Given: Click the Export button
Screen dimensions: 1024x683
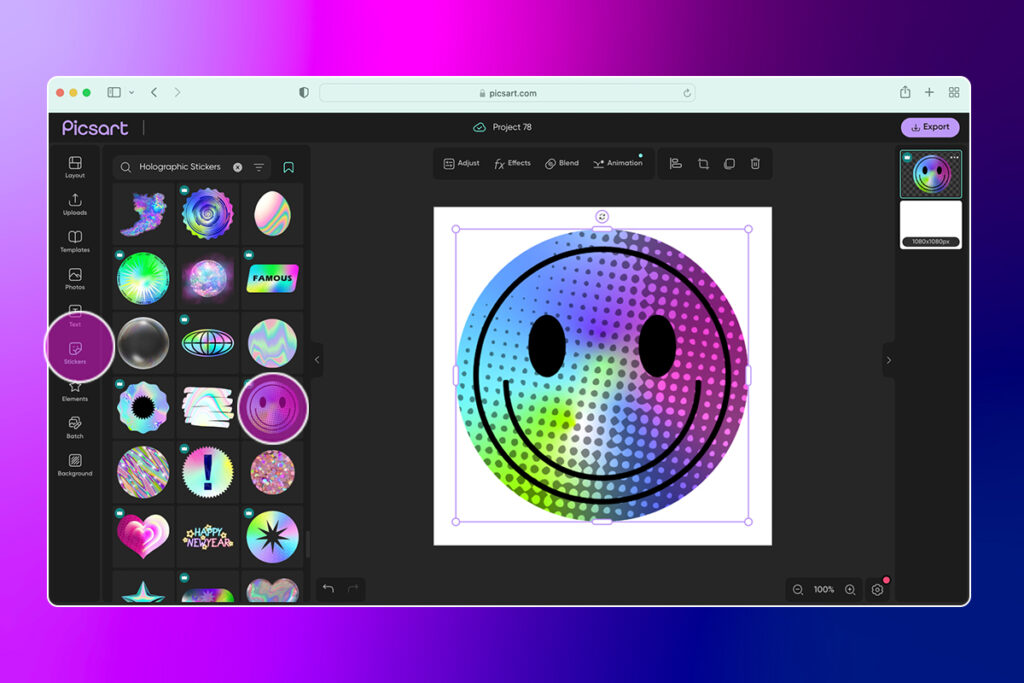Looking at the screenshot, I should click(x=930, y=127).
